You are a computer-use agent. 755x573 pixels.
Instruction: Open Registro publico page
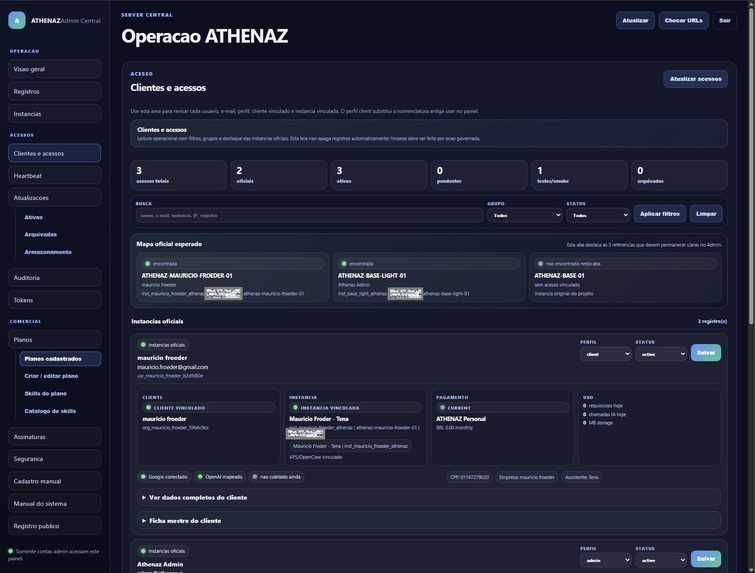[54, 526]
